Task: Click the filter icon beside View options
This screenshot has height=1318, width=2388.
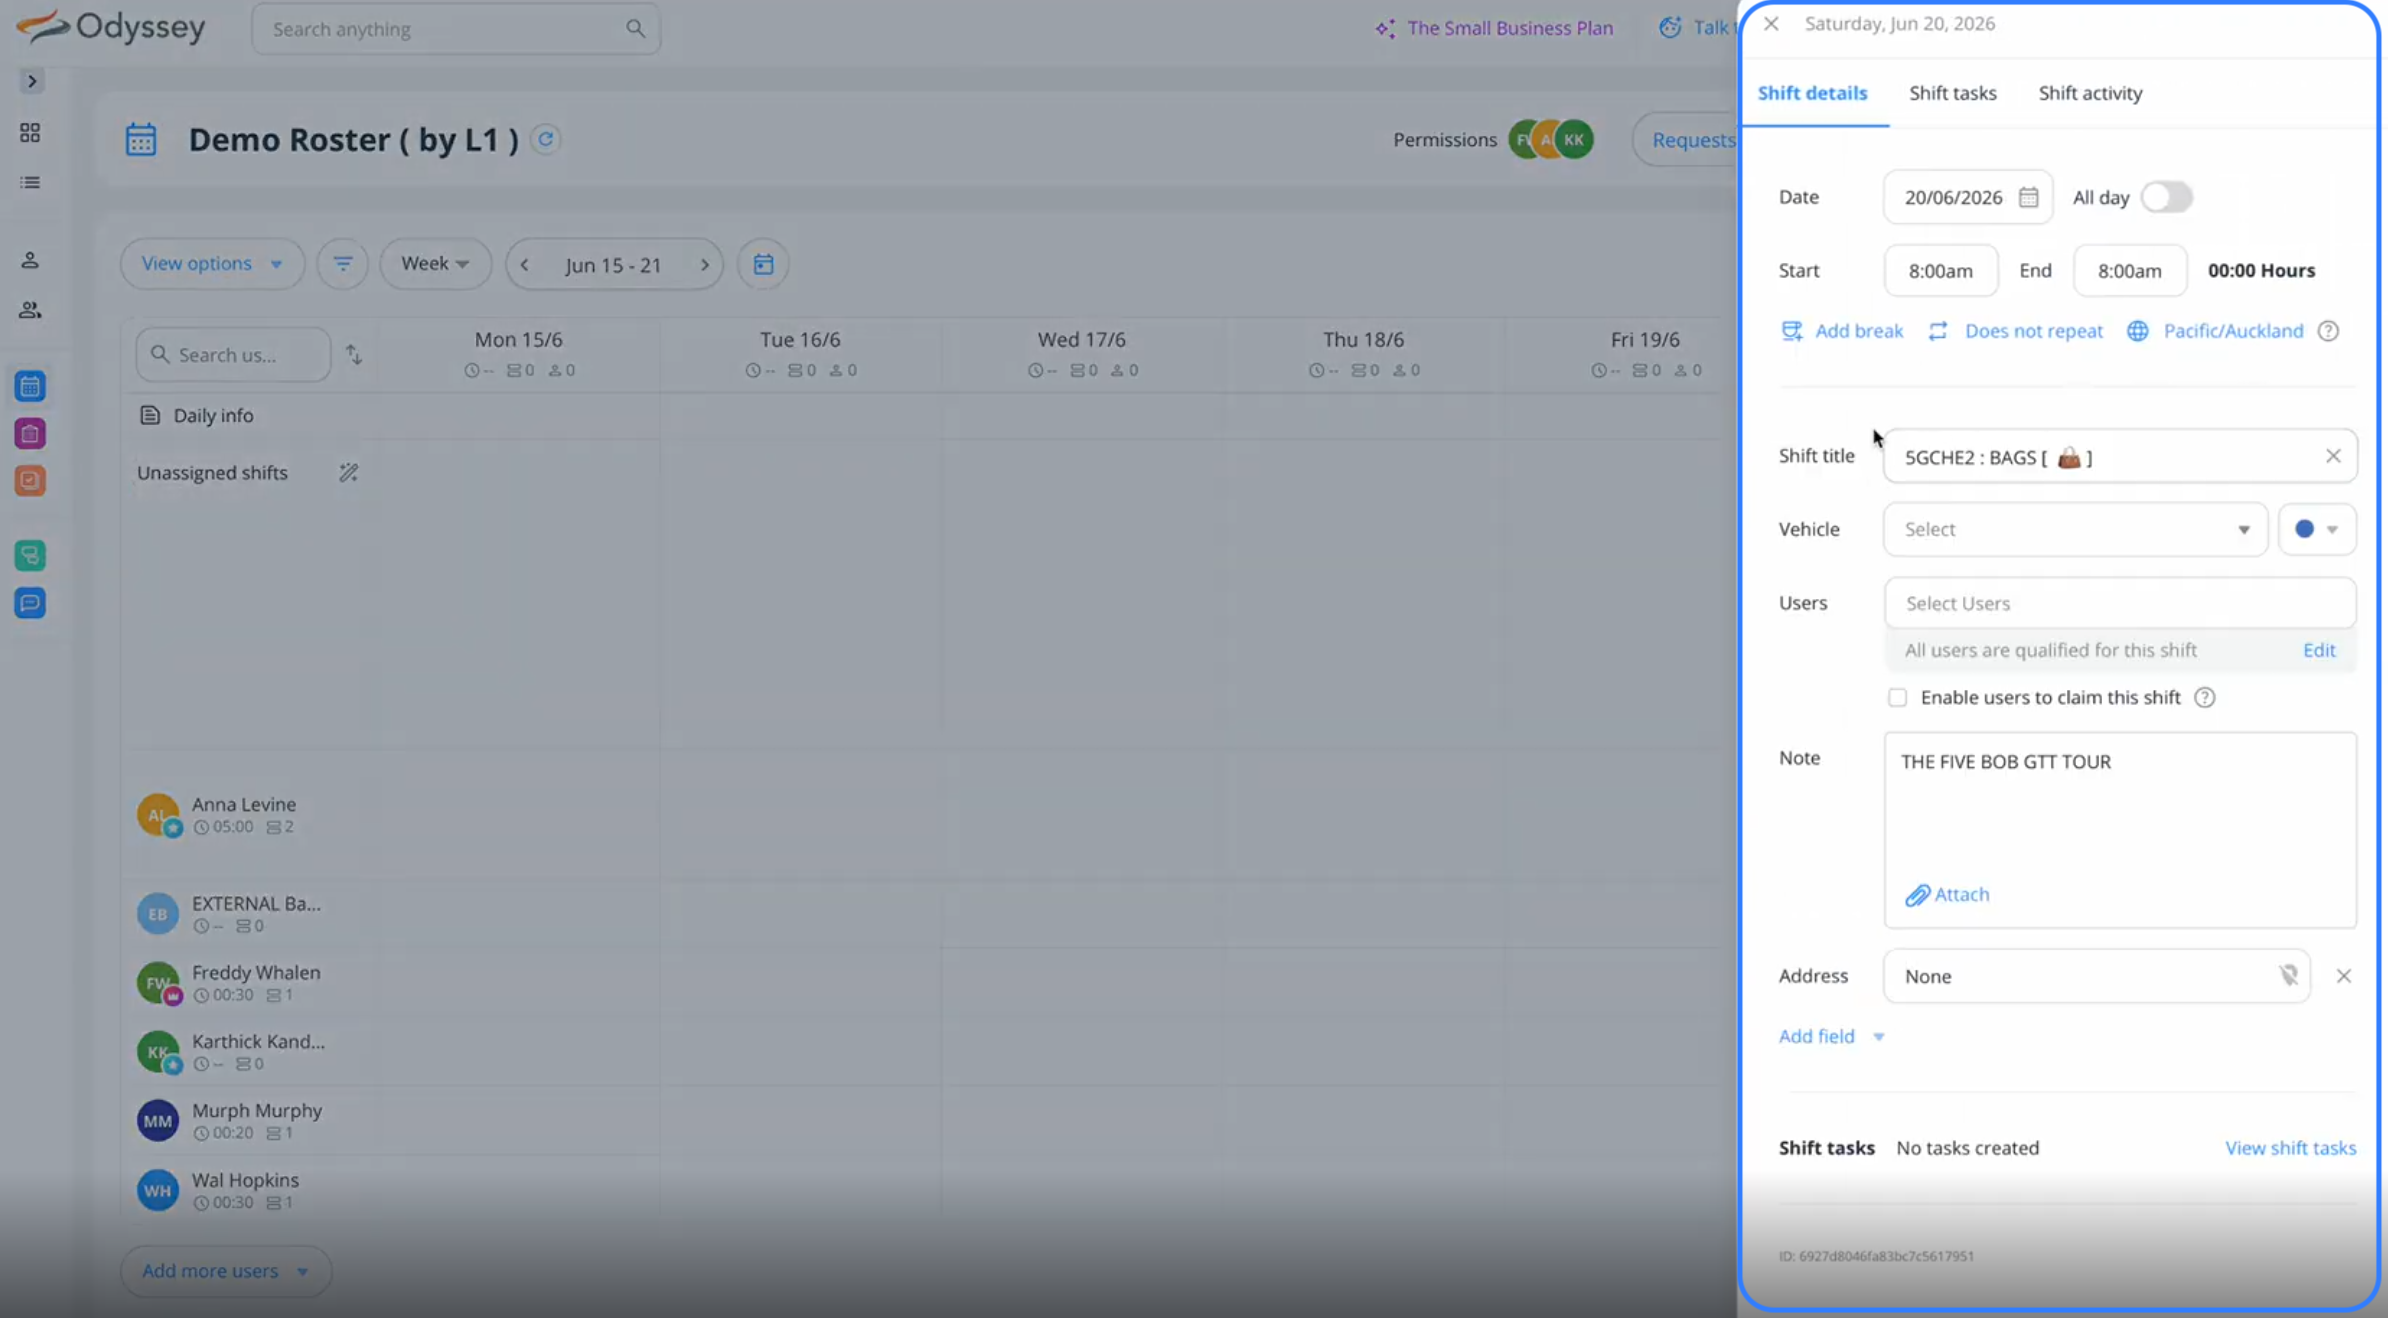Action: tap(342, 264)
